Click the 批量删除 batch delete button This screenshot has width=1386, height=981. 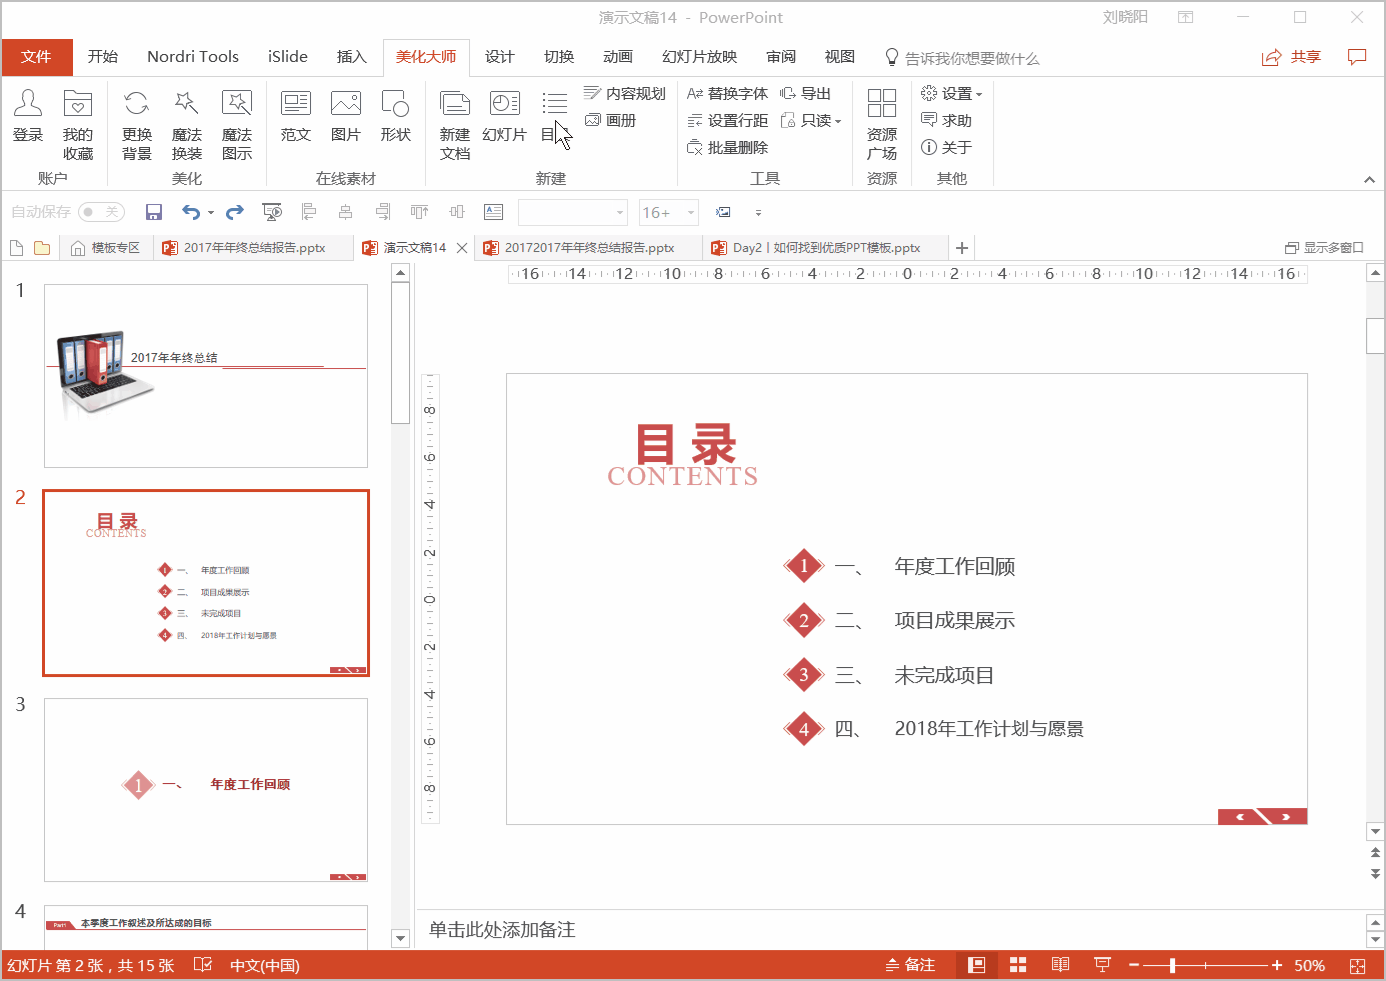[x=727, y=148]
